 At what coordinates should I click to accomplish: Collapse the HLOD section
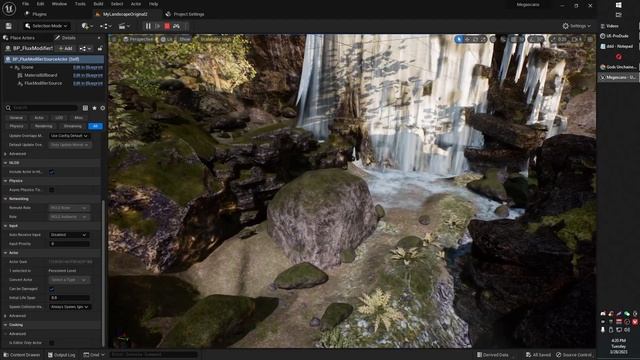tap(5, 163)
